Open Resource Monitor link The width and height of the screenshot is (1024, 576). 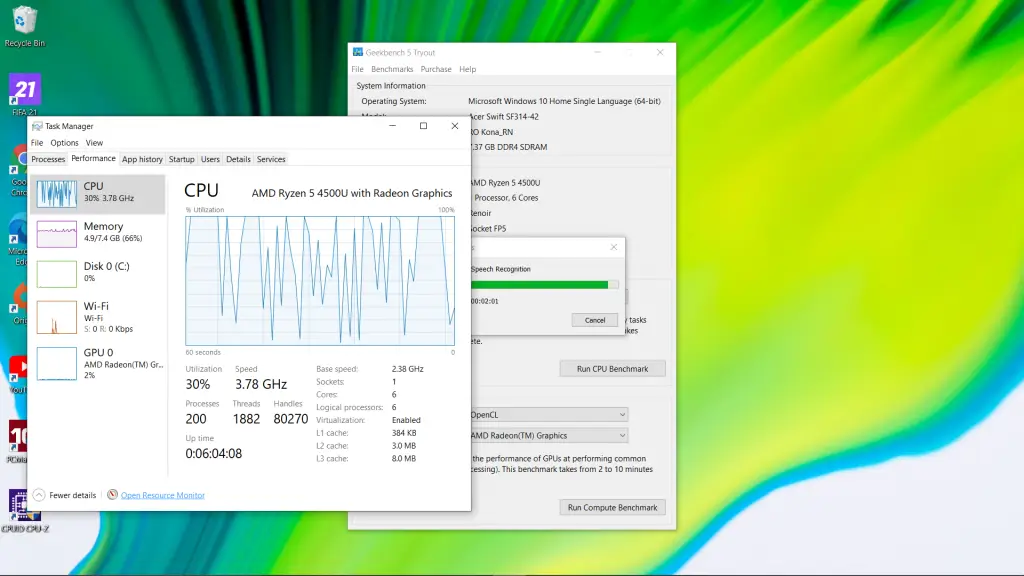[x=163, y=495]
